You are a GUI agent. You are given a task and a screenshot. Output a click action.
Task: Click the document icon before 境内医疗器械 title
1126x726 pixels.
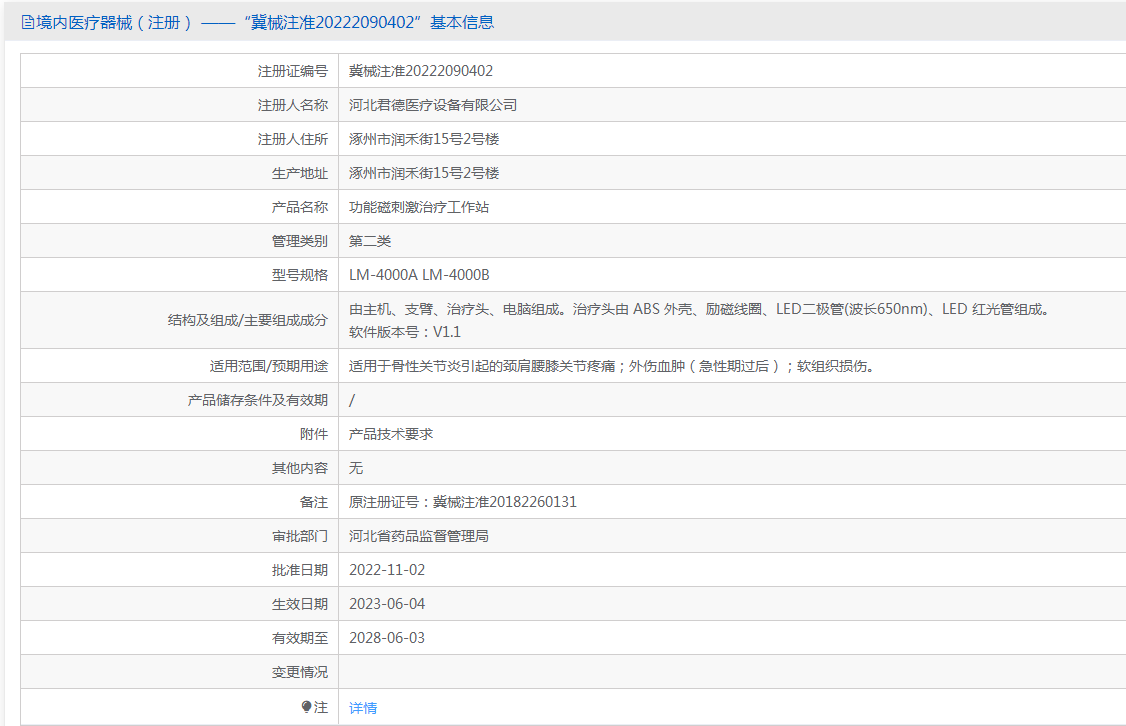click(x=28, y=23)
